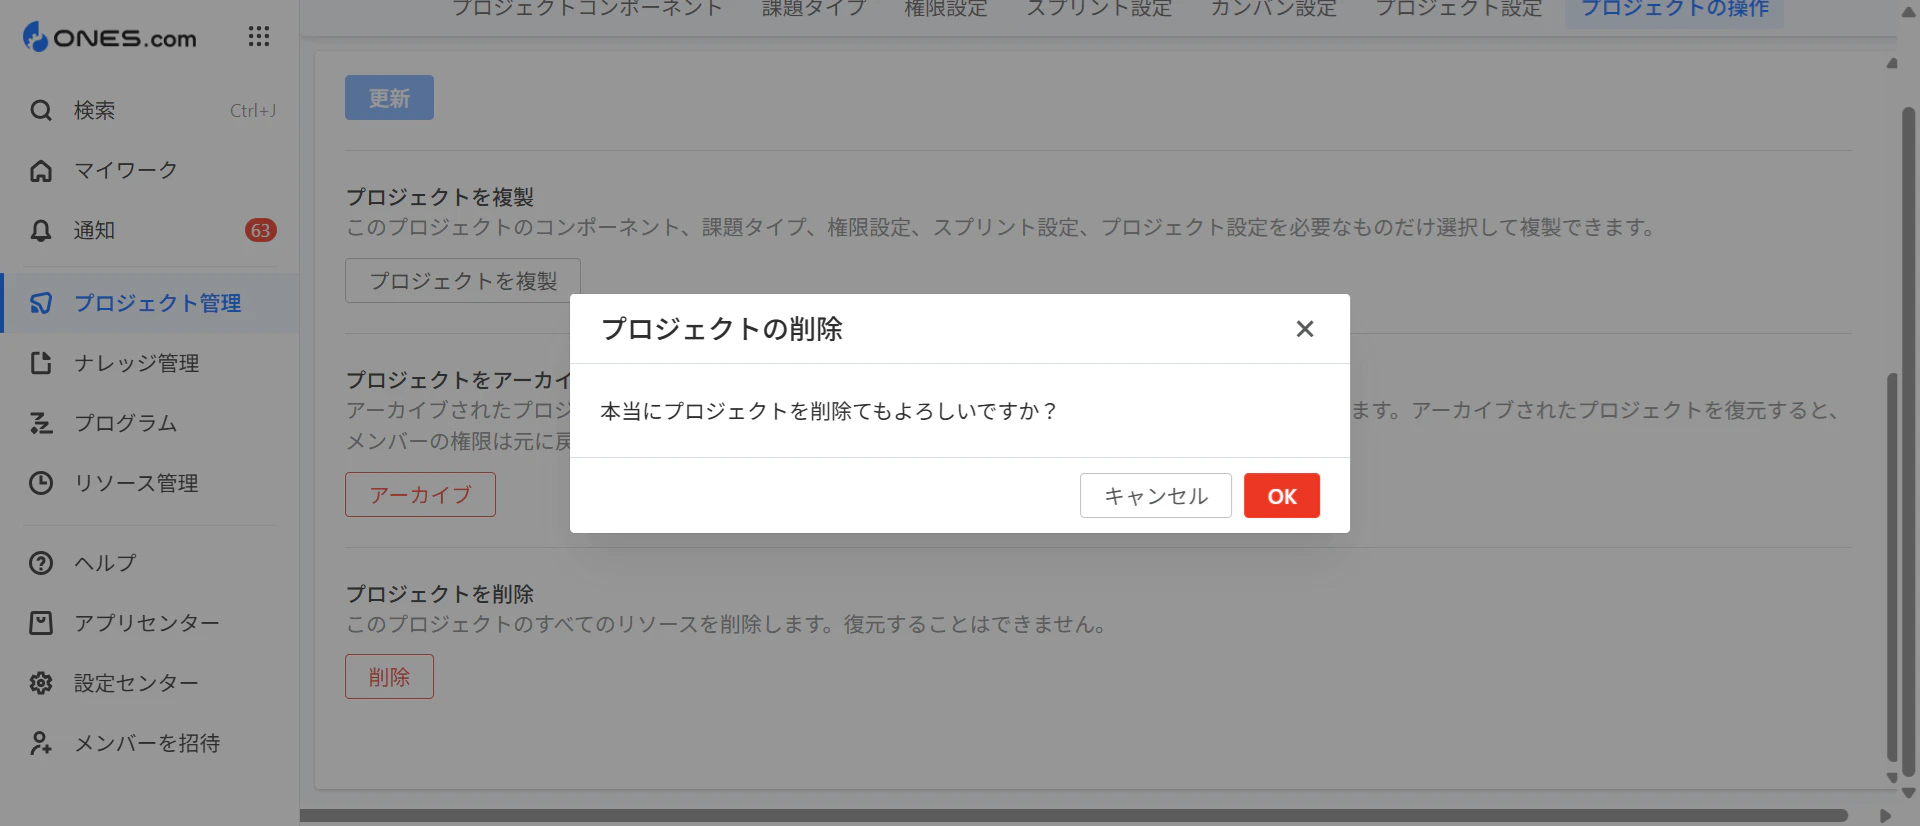Click the page scrollbar up arrow
This screenshot has height=826, width=1920.
[1908, 13]
